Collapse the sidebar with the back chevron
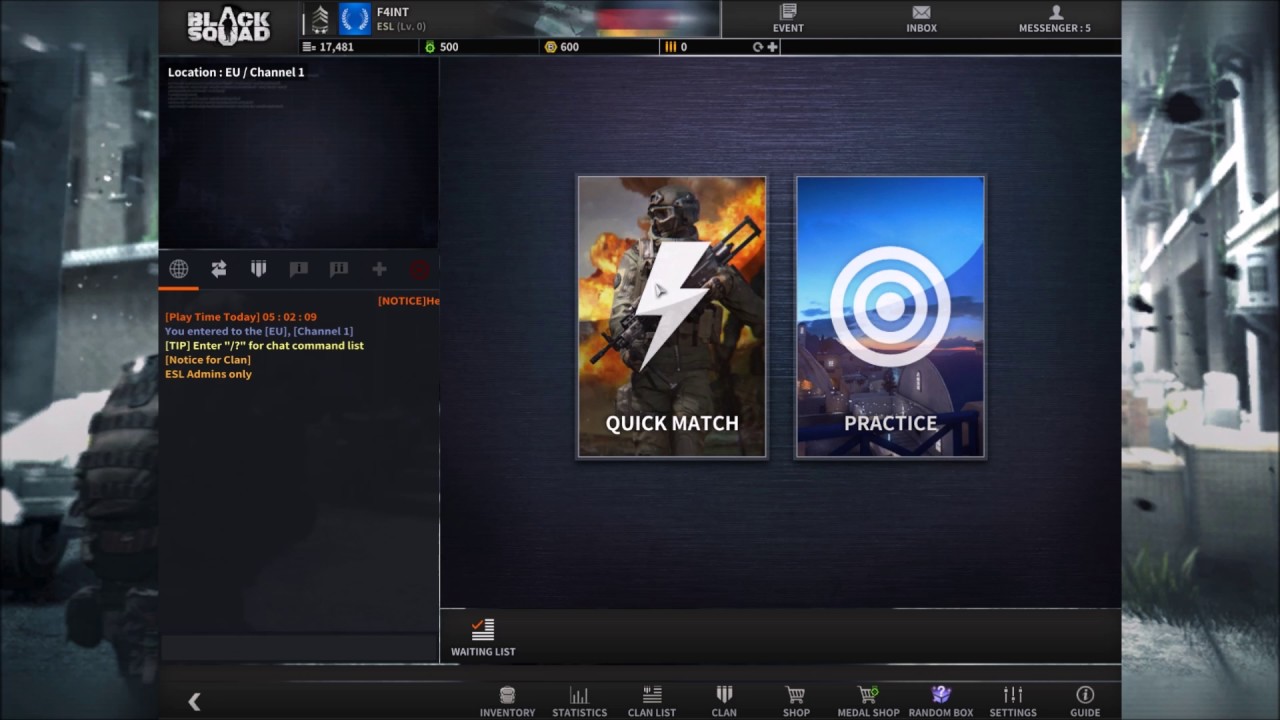1280x720 pixels. [x=194, y=701]
